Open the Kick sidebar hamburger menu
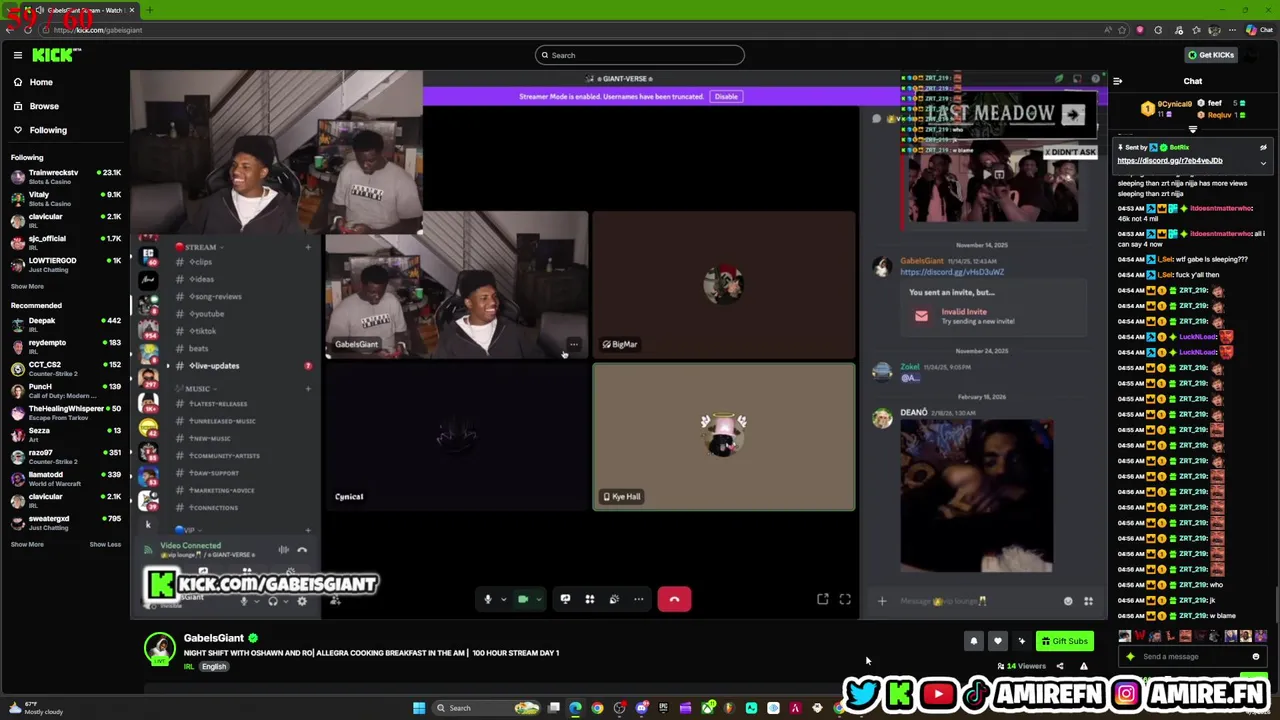 coord(17,55)
